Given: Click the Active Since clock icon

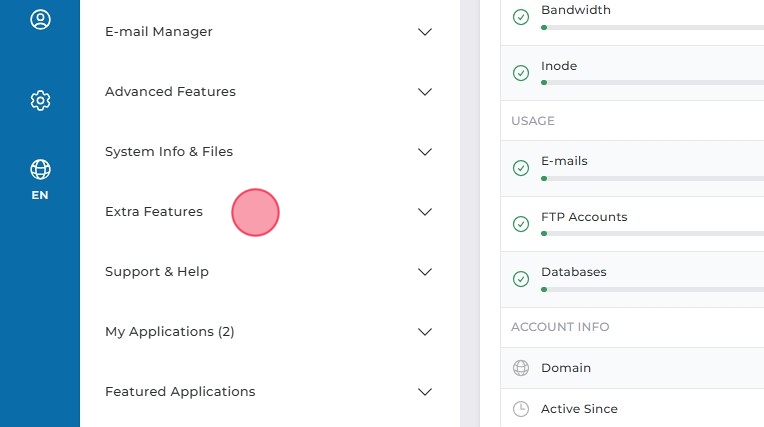Looking at the screenshot, I should [520, 409].
